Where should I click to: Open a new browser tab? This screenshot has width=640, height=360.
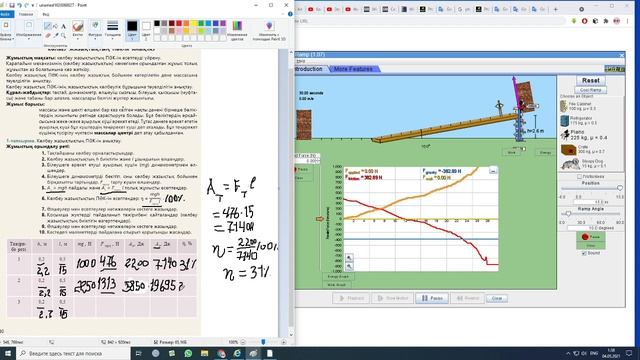click(x=555, y=9)
